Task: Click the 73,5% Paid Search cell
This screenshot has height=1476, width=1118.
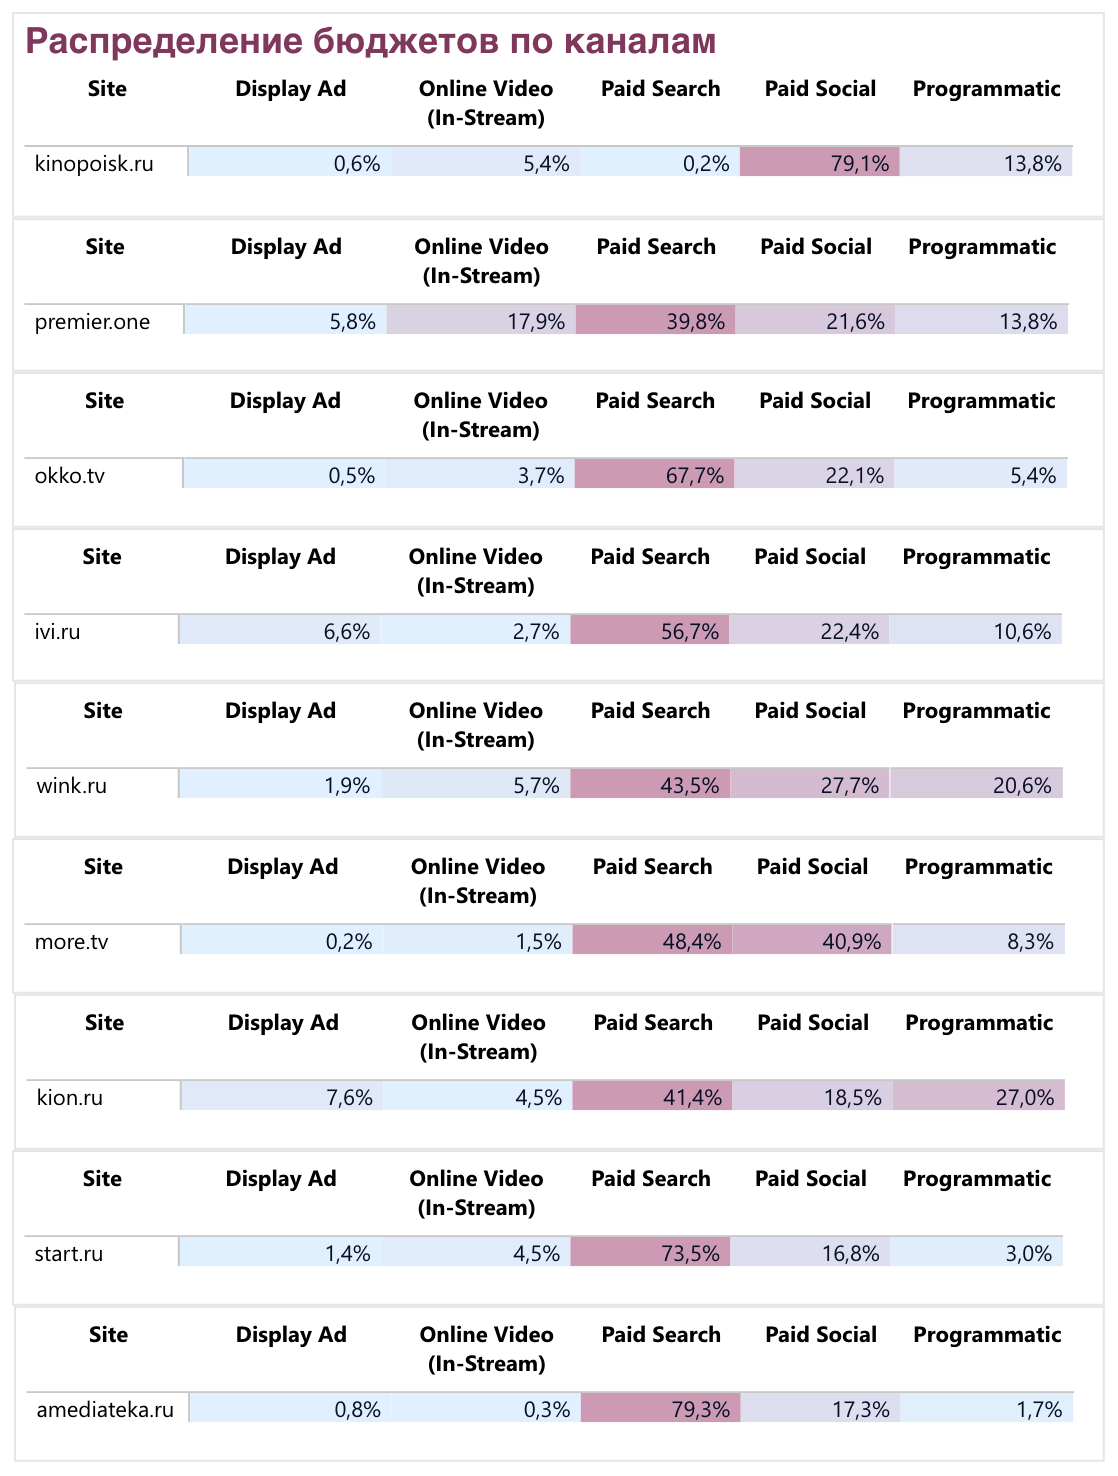Action: pos(651,1253)
